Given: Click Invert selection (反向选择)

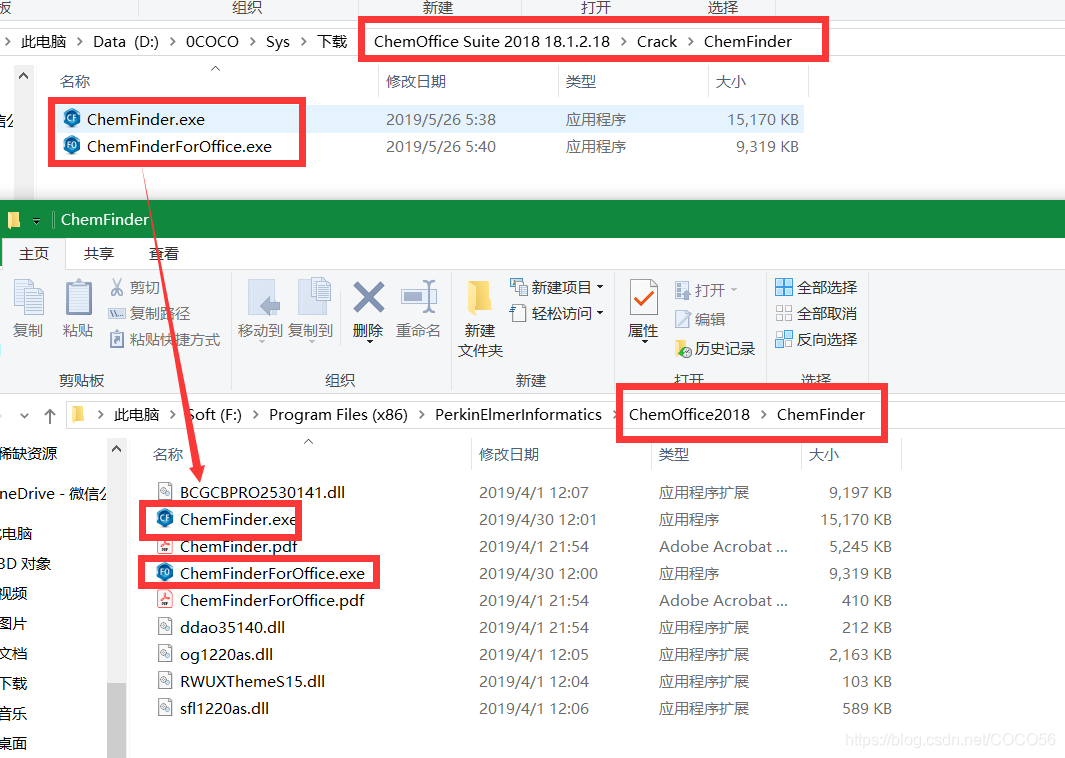Looking at the screenshot, I should 816,339.
